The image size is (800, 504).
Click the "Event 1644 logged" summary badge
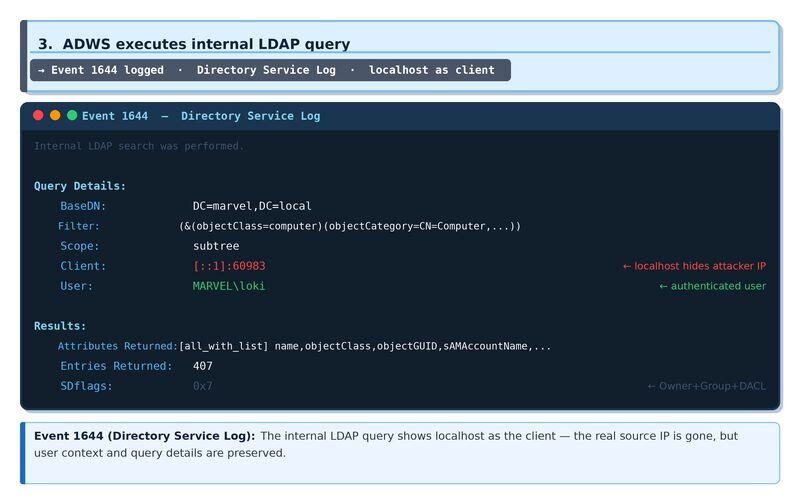click(270, 70)
